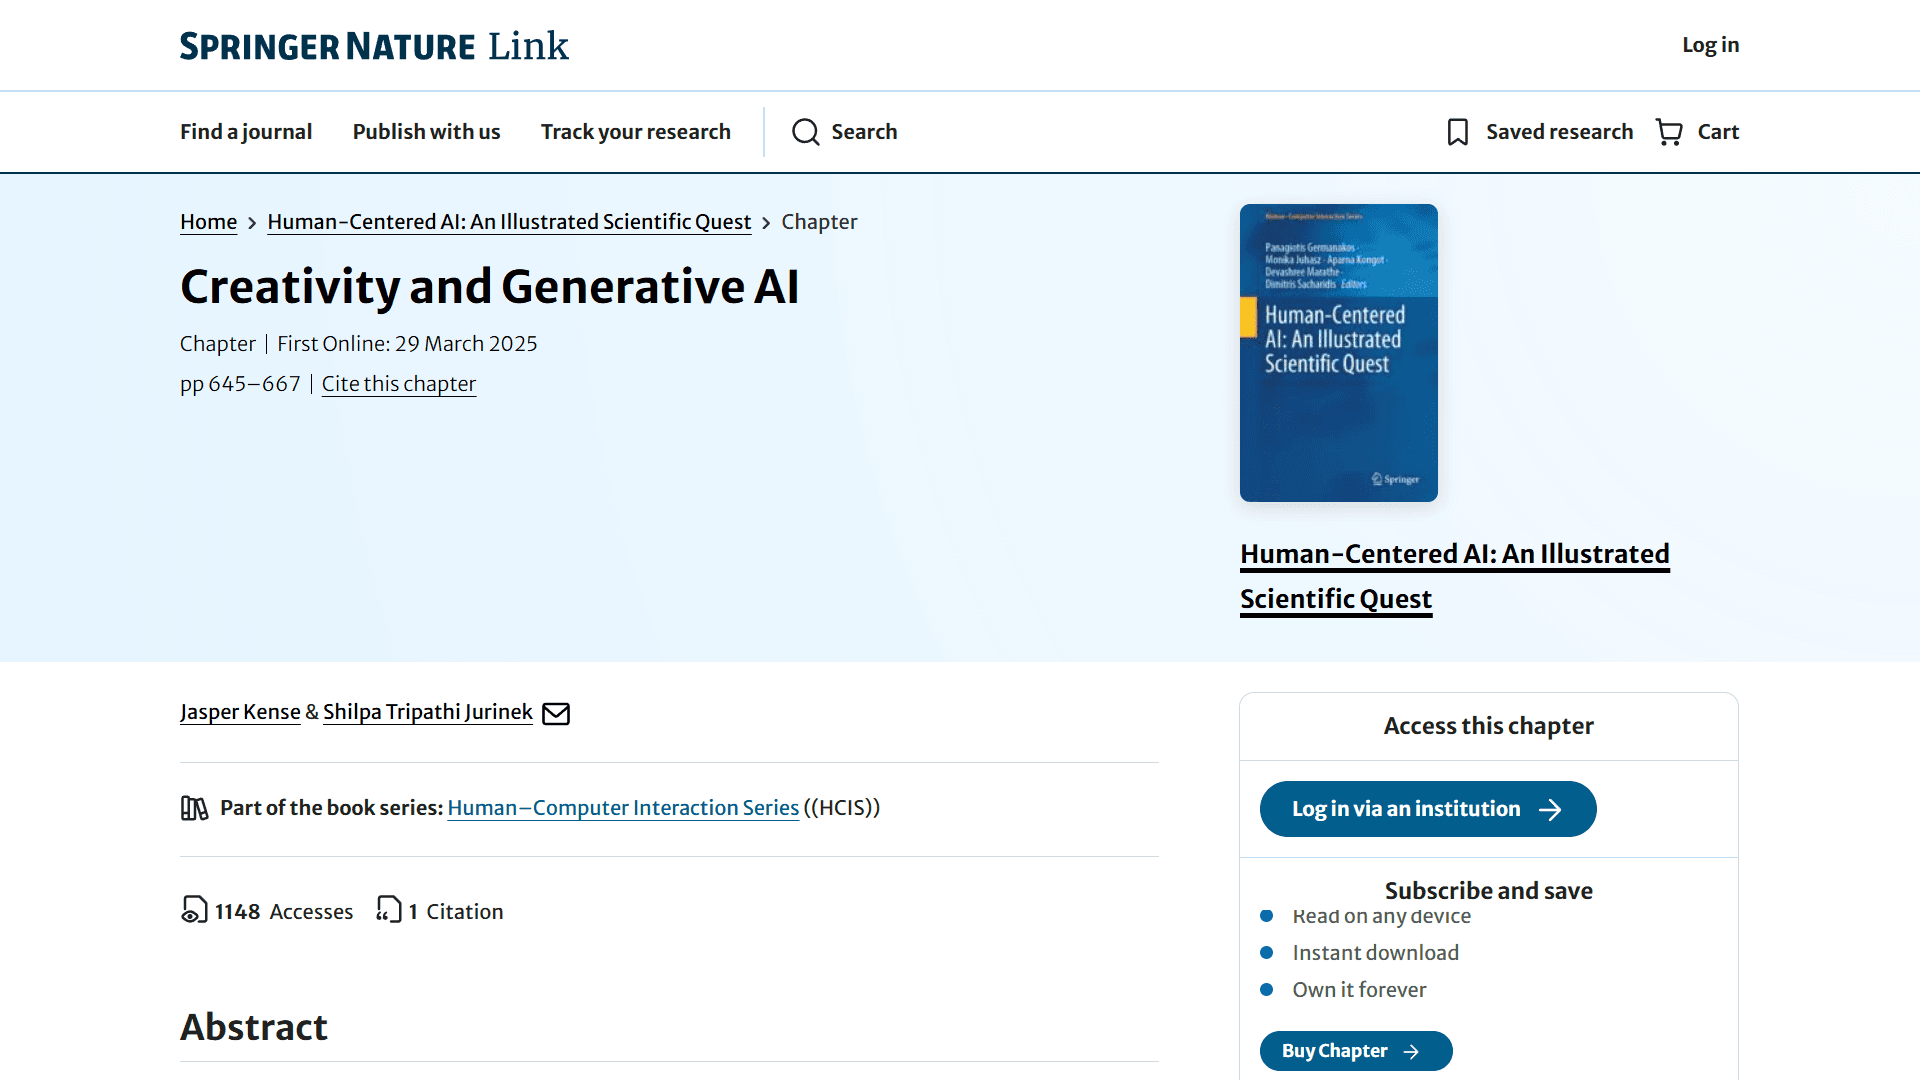Open Cite this chapter
Image resolution: width=1920 pixels, height=1080 pixels.
coord(398,383)
